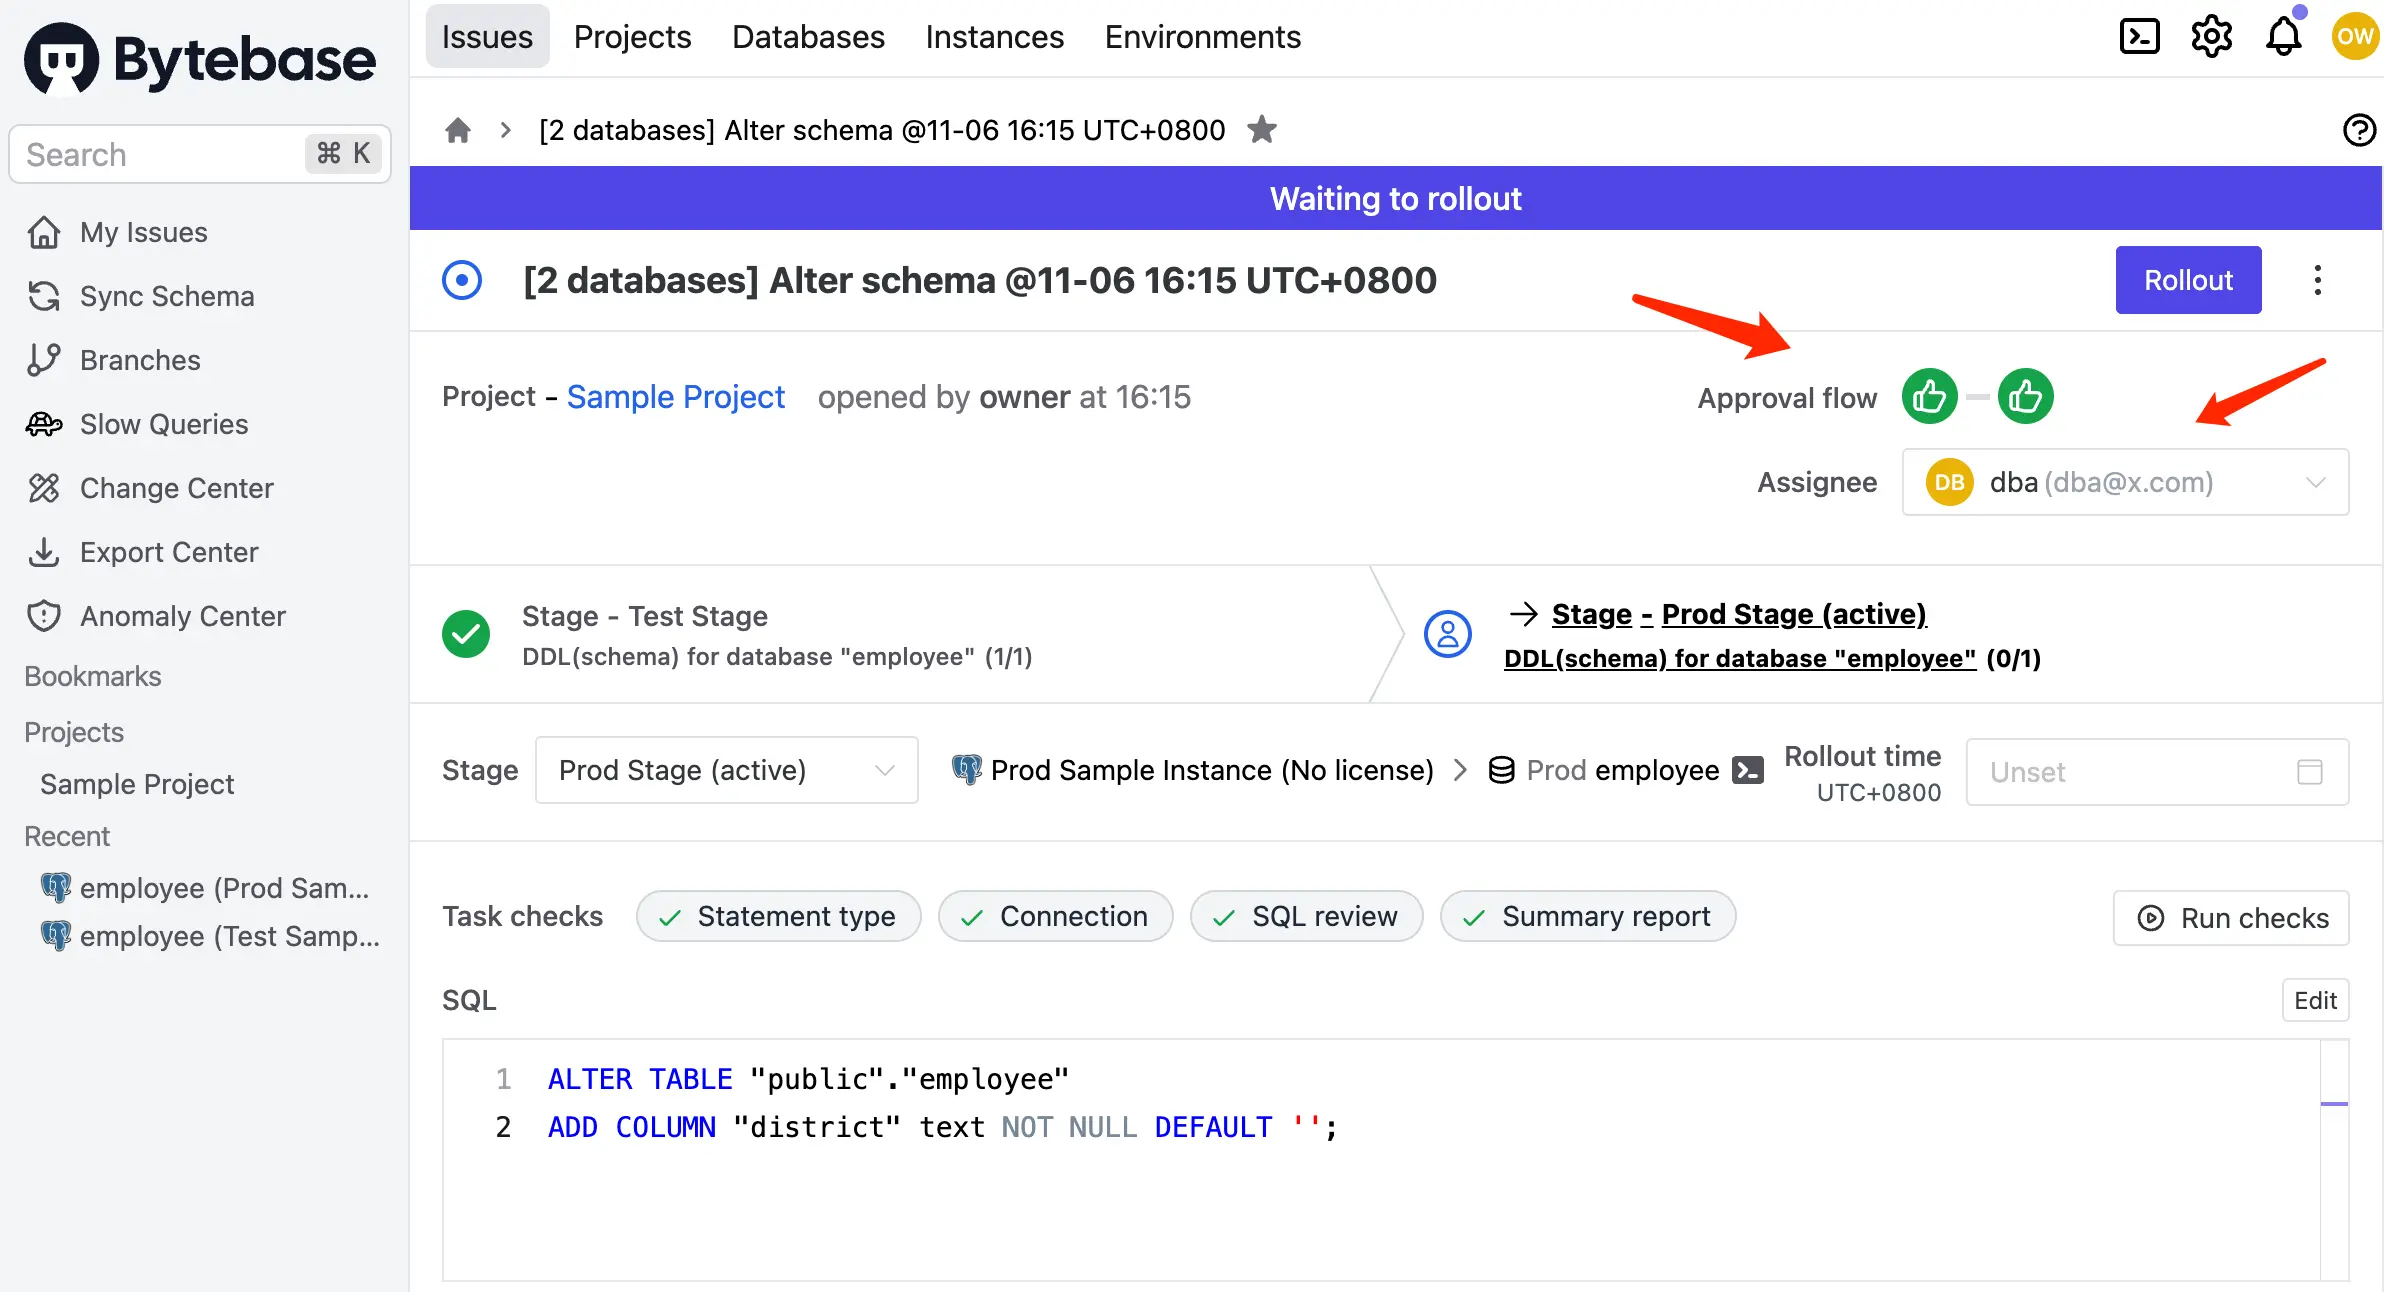
Task: Open recent employee (Test Samp...) database
Action: click(x=211, y=936)
